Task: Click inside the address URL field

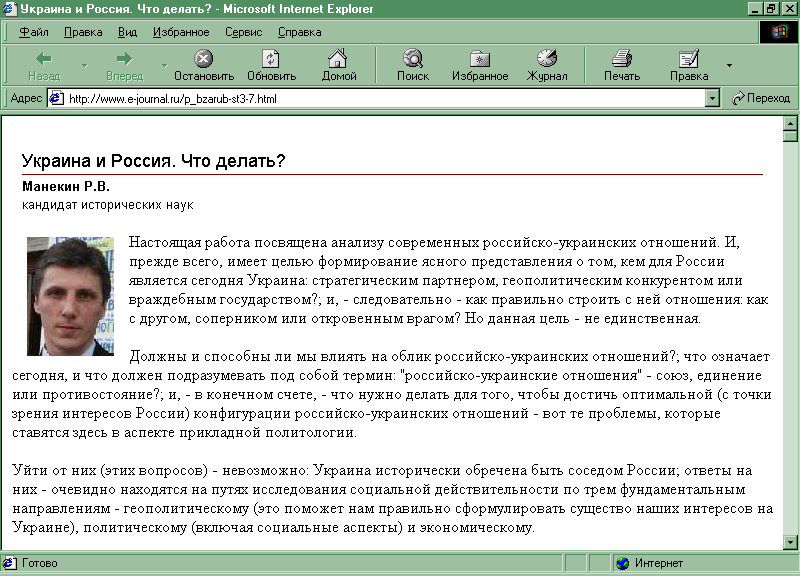Action: click(380, 98)
